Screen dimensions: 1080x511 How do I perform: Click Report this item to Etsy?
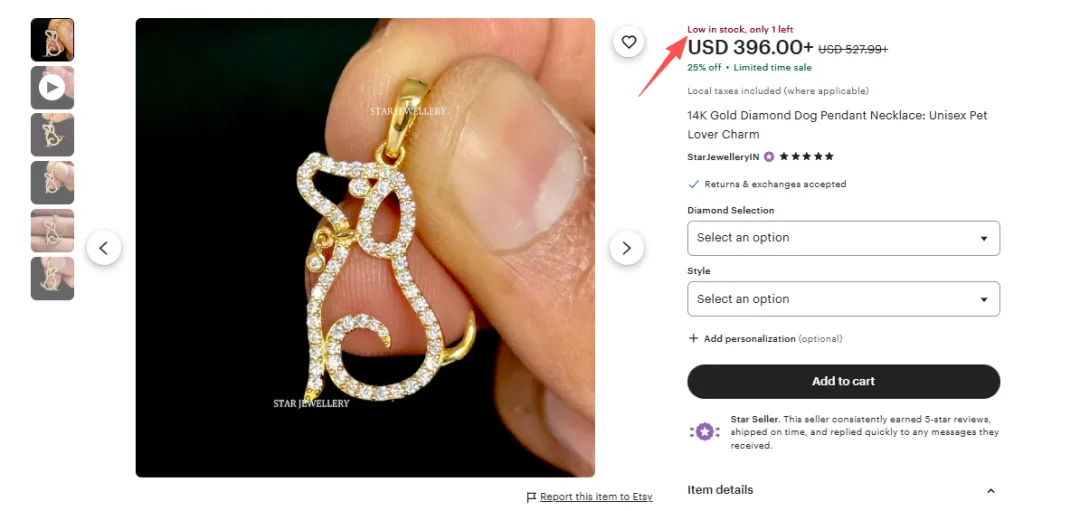[x=596, y=497]
